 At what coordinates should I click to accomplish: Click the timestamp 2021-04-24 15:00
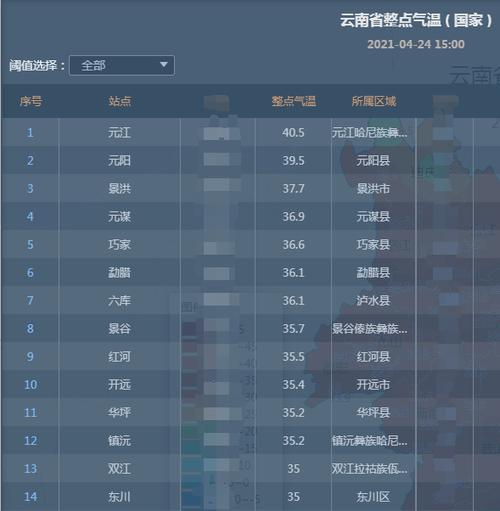416,44
